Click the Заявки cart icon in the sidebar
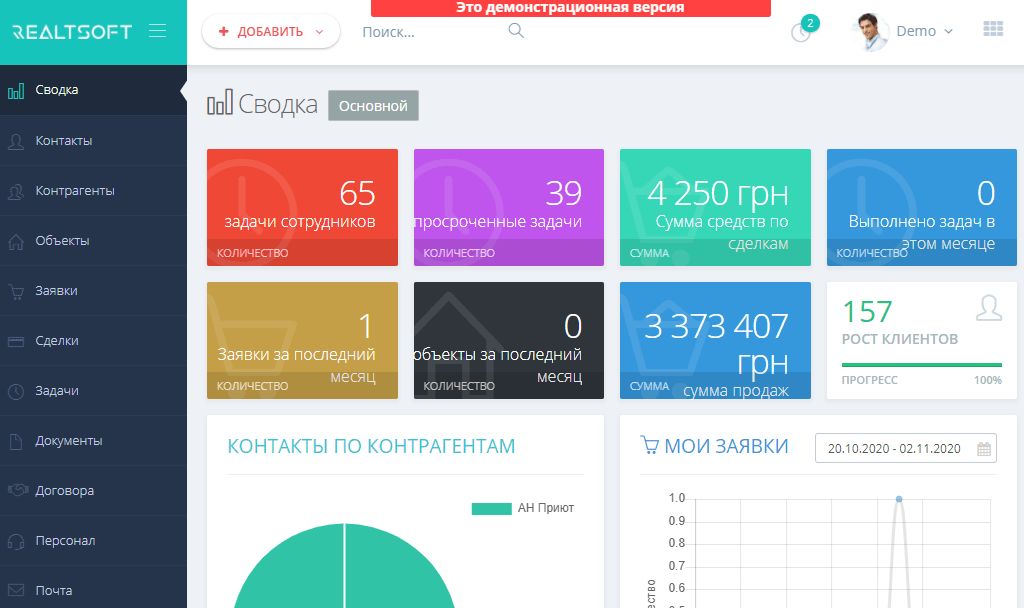The height and width of the screenshot is (608, 1024). 16,291
